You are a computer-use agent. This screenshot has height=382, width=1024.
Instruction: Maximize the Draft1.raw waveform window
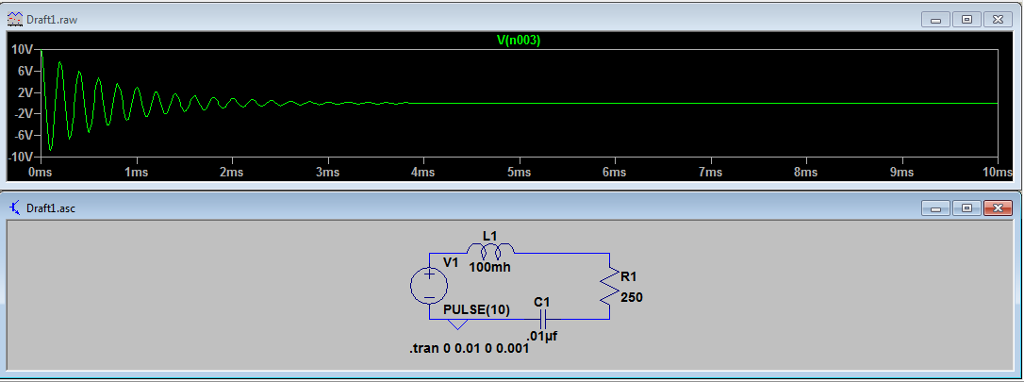pos(967,20)
